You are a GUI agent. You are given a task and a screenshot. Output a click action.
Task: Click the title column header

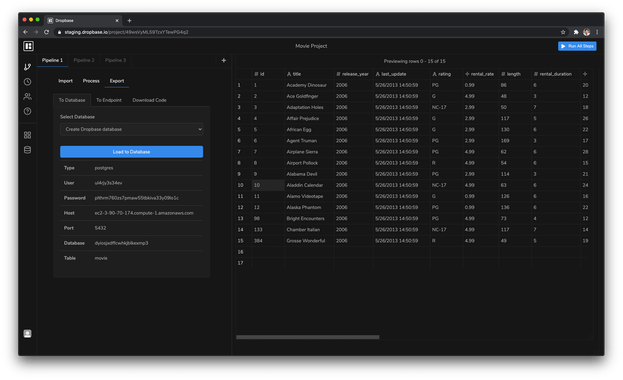[x=309, y=74]
